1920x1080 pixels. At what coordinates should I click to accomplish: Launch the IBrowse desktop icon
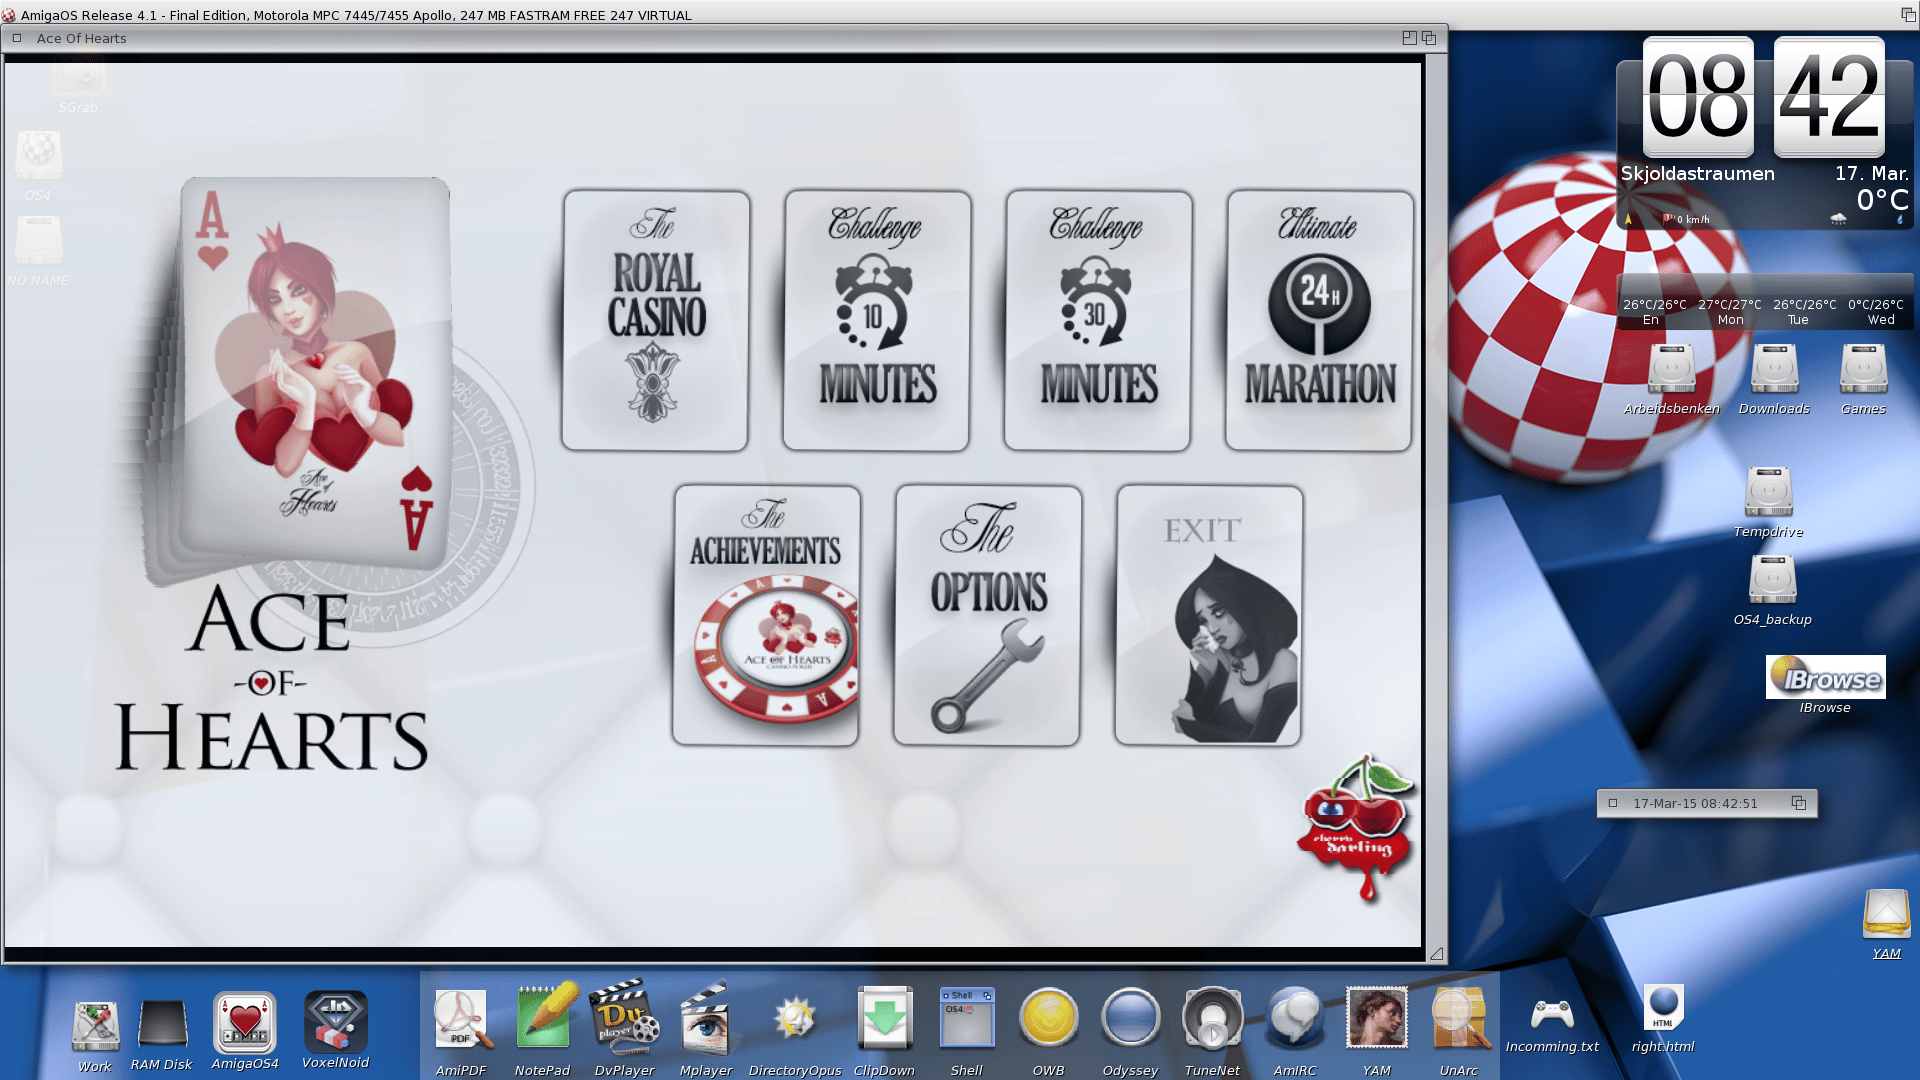1825,677
